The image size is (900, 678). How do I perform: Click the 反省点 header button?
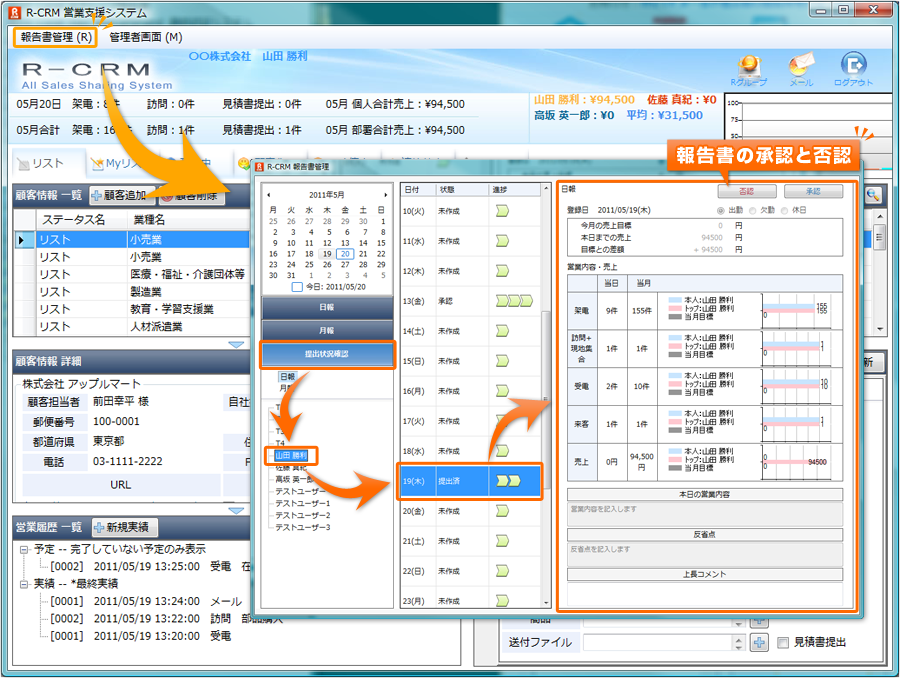(x=705, y=534)
